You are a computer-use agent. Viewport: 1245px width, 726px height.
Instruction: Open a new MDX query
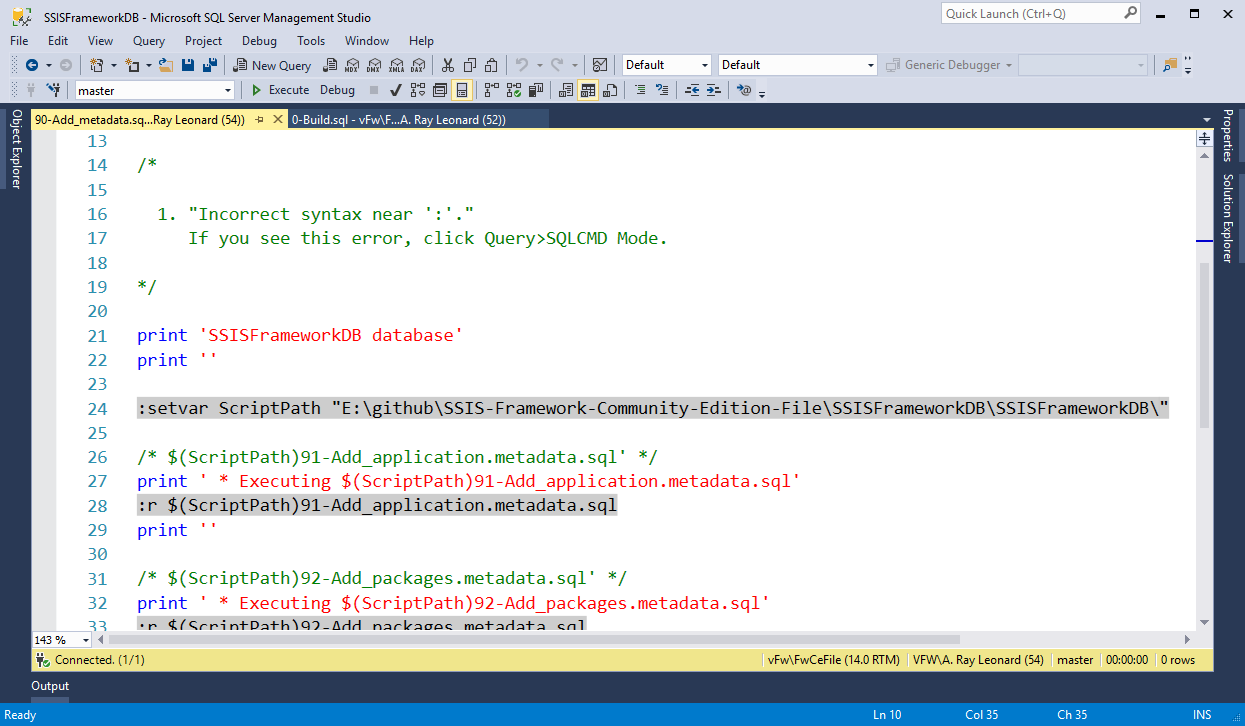click(352, 65)
